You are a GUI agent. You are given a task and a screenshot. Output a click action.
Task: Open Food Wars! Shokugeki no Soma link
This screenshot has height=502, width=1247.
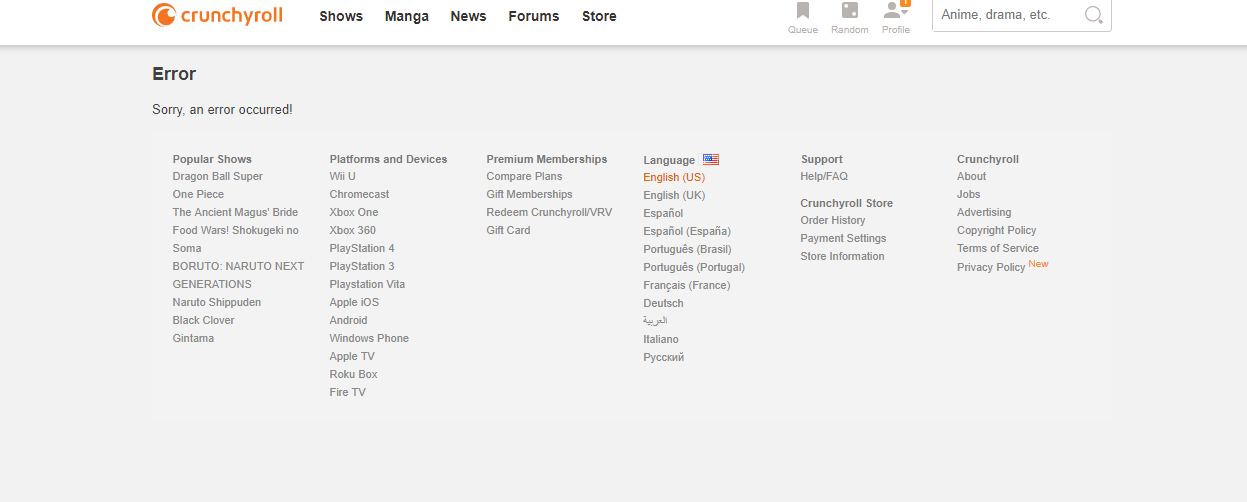click(x=235, y=239)
